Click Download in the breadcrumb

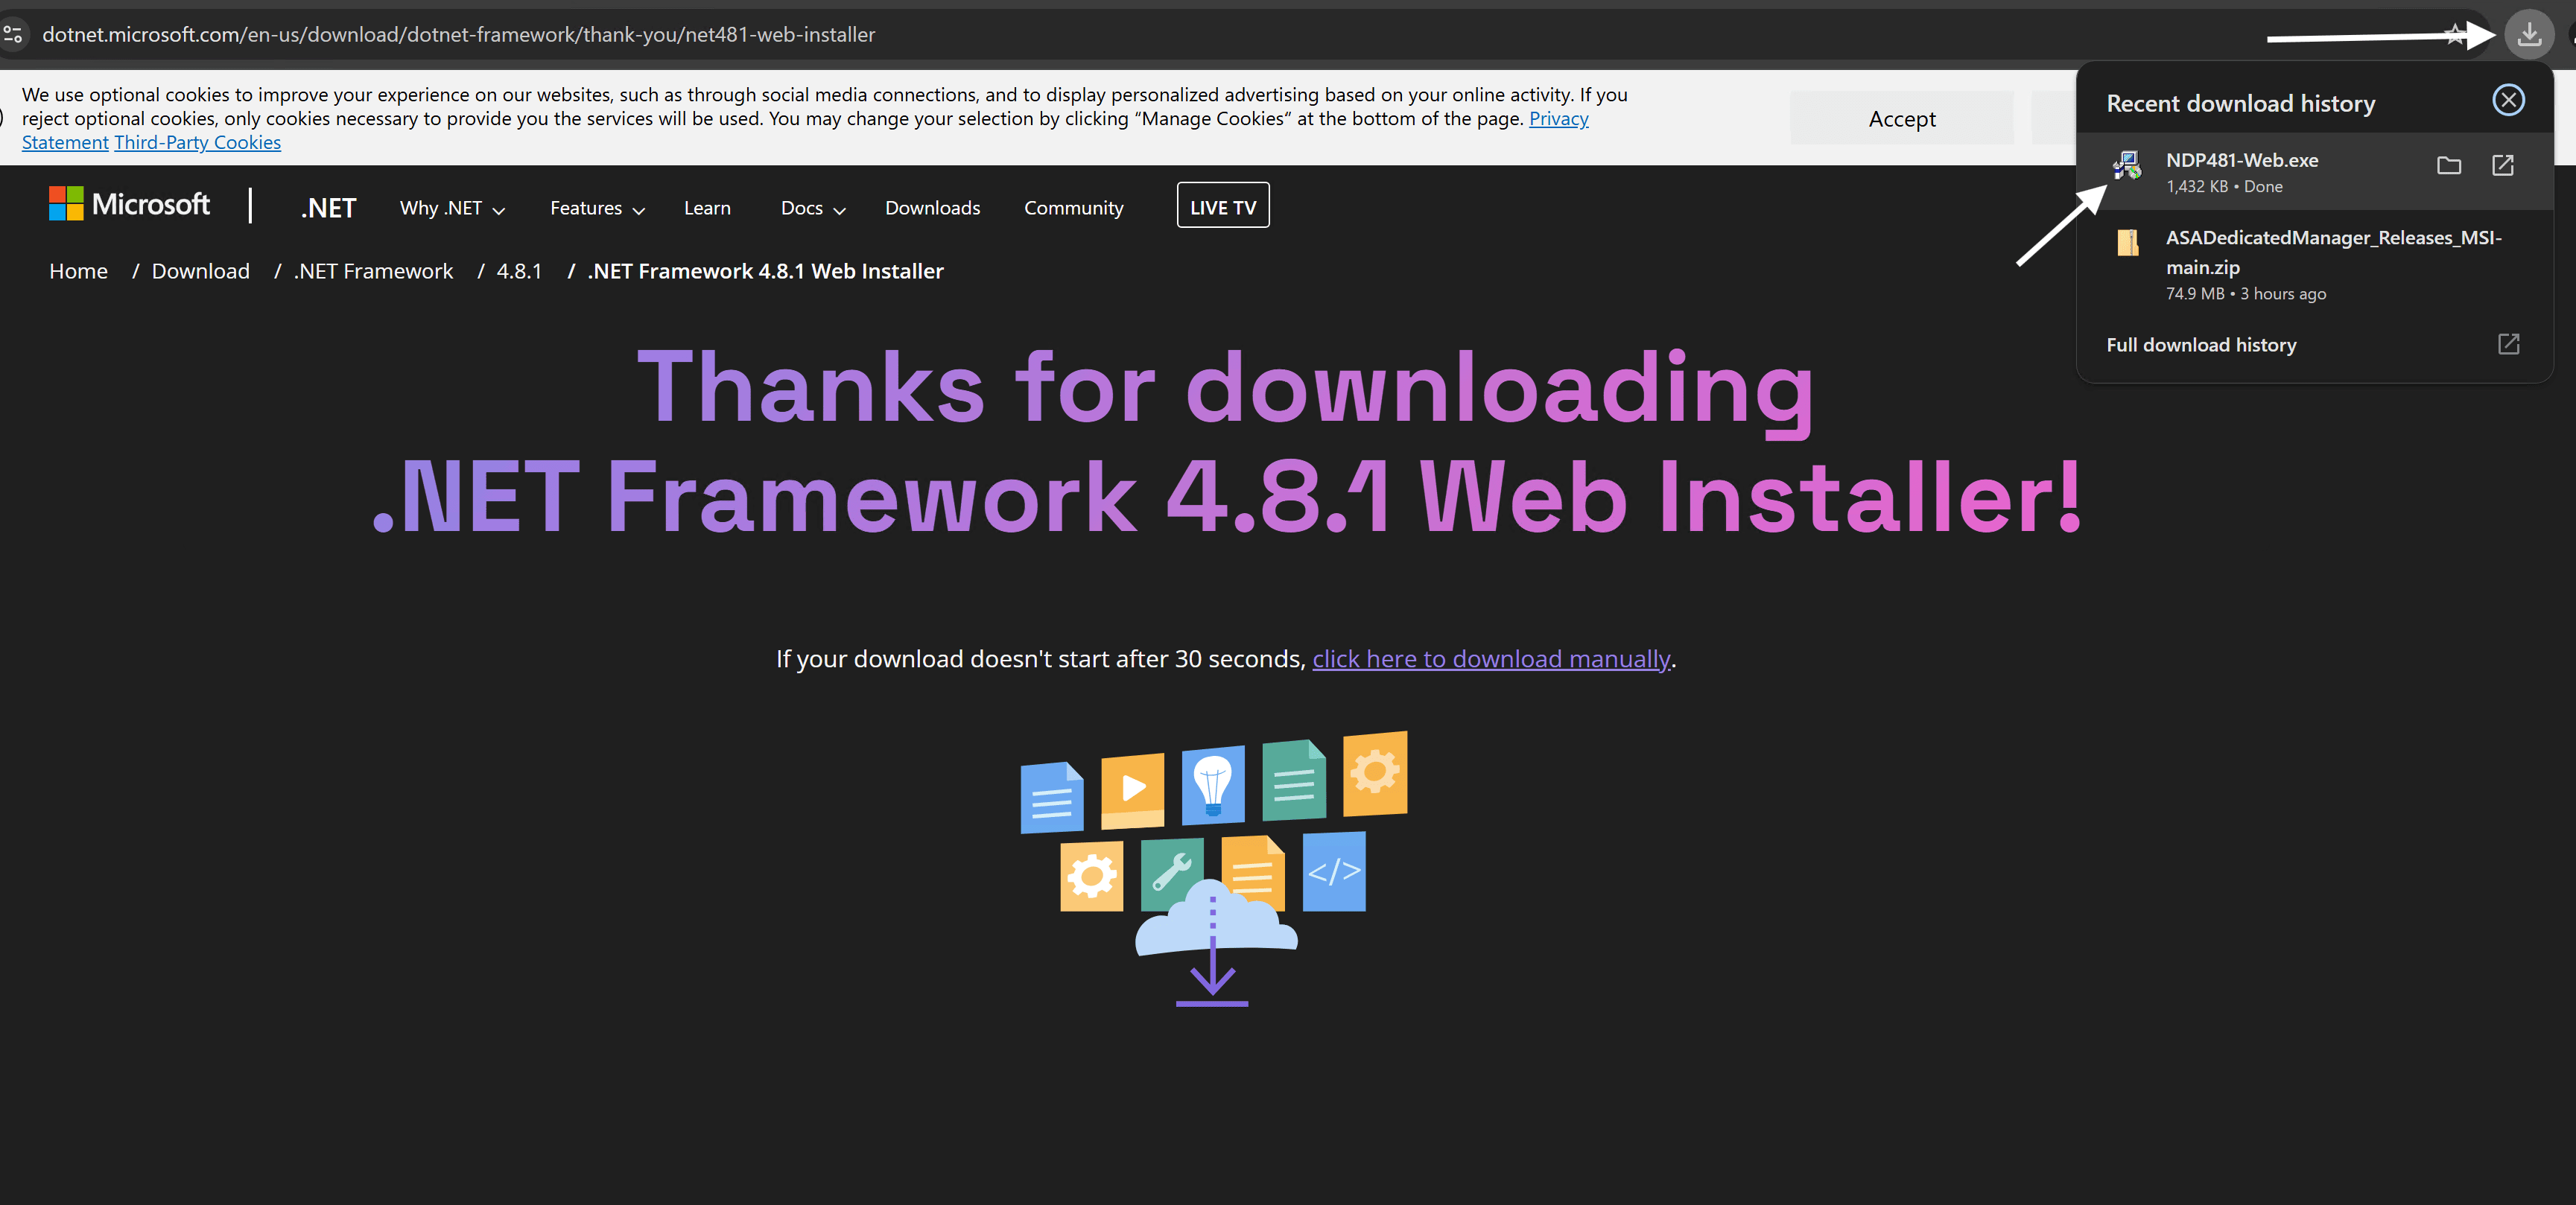tap(200, 272)
